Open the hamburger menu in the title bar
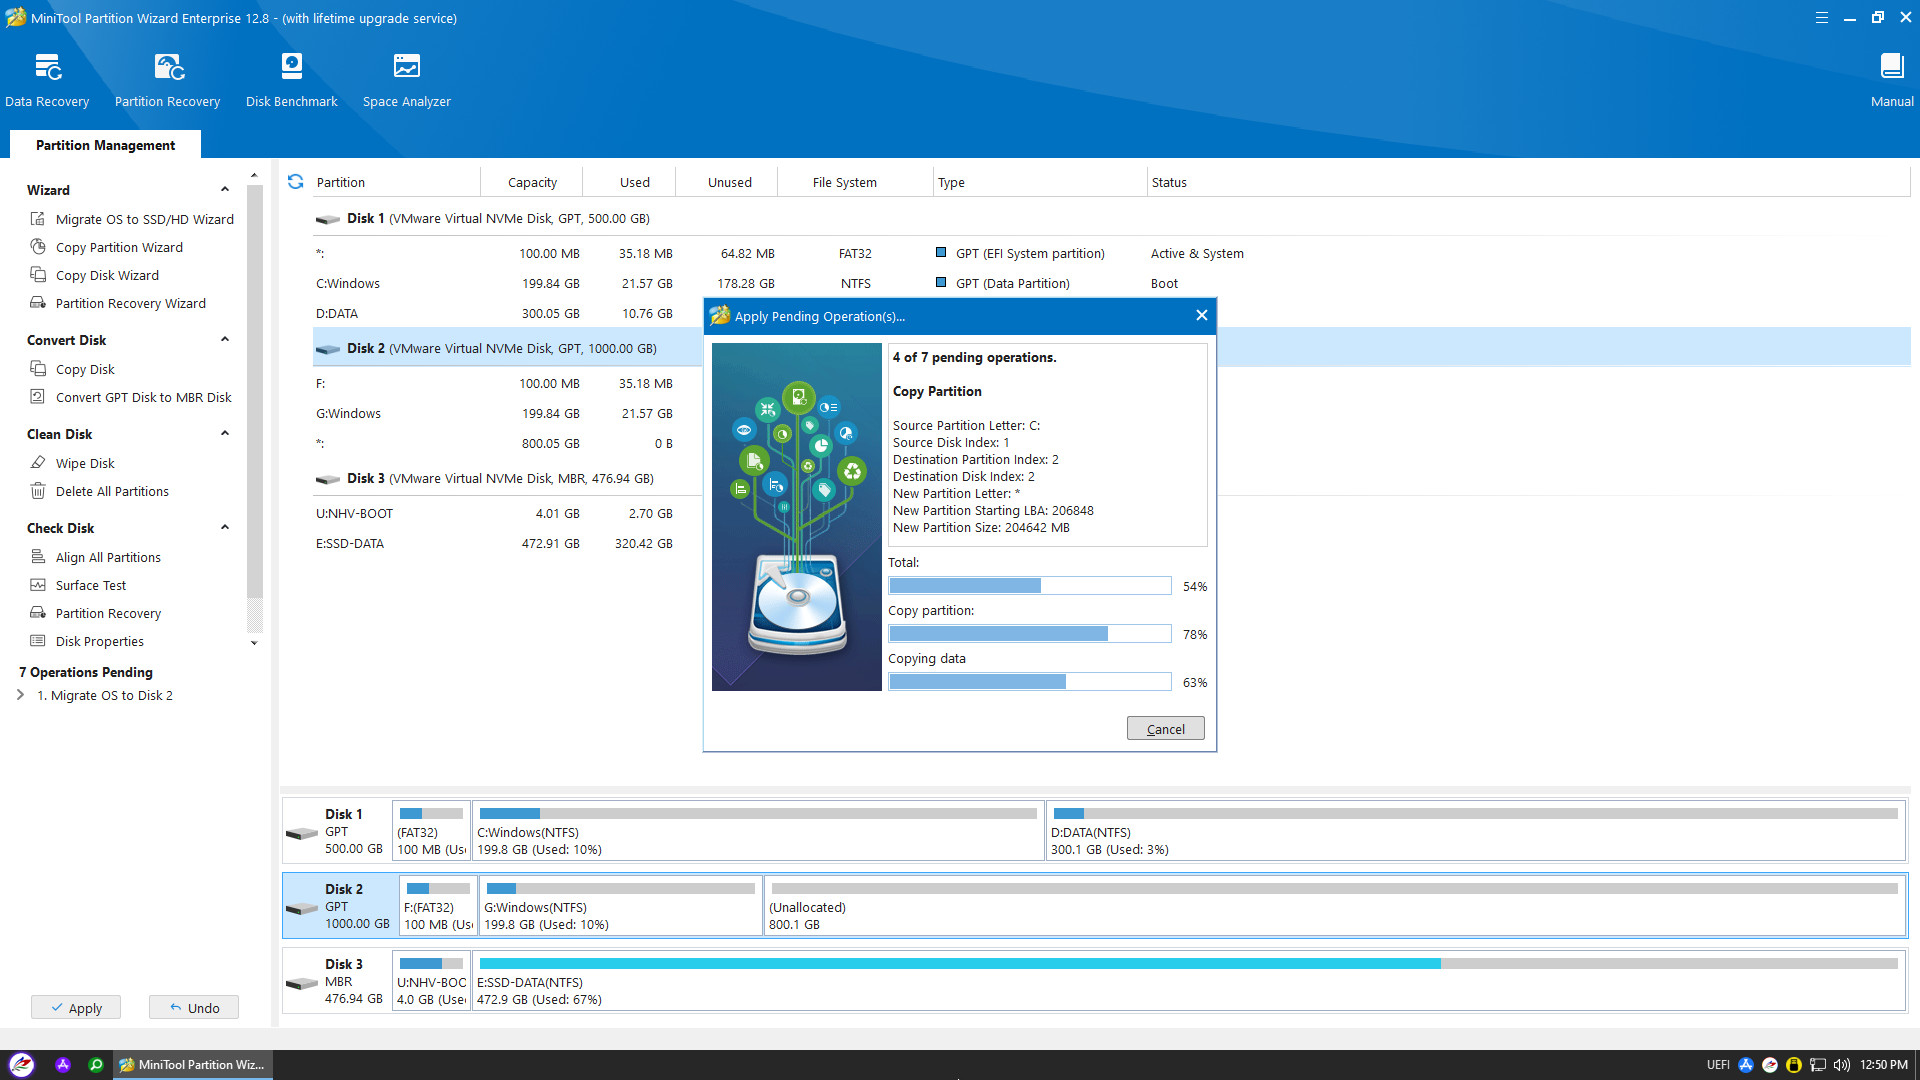This screenshot has height=1080, width=1920. [x=1821, y=18]
